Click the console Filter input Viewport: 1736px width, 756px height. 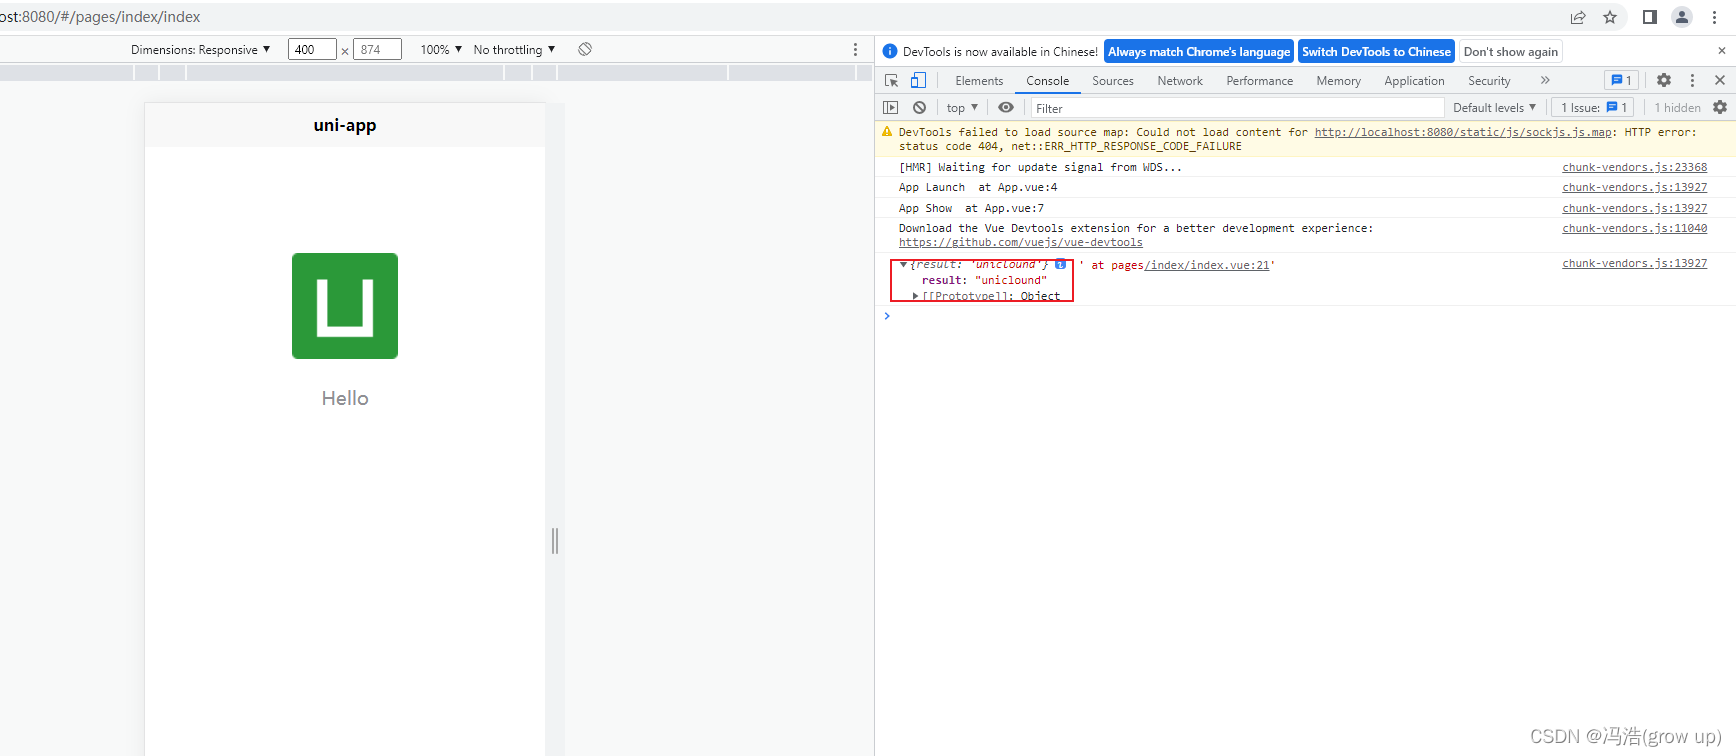coord(1237,108)
